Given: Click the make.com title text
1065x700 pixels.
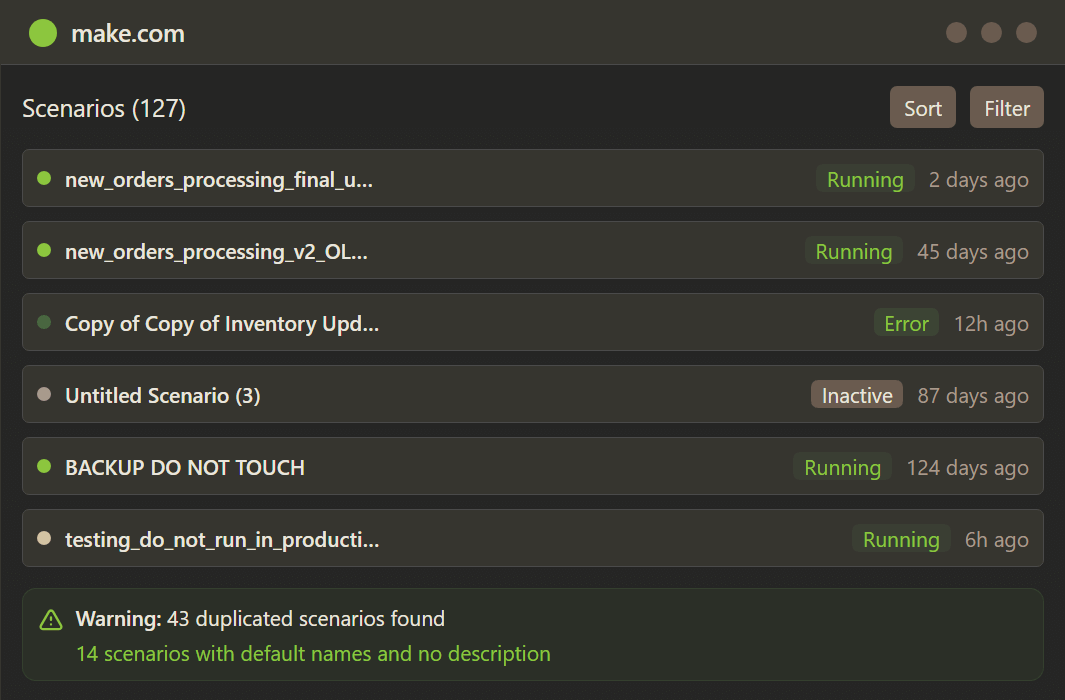Looking at the screenshot, I should 128,34.
